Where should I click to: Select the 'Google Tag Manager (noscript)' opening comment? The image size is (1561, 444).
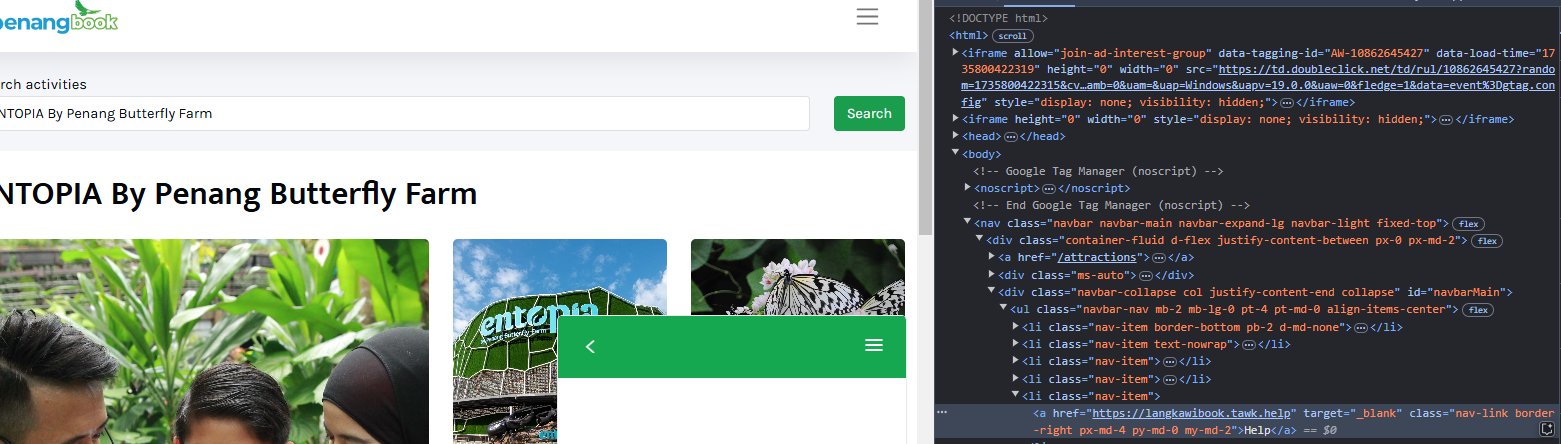[x=1098, y=171]
